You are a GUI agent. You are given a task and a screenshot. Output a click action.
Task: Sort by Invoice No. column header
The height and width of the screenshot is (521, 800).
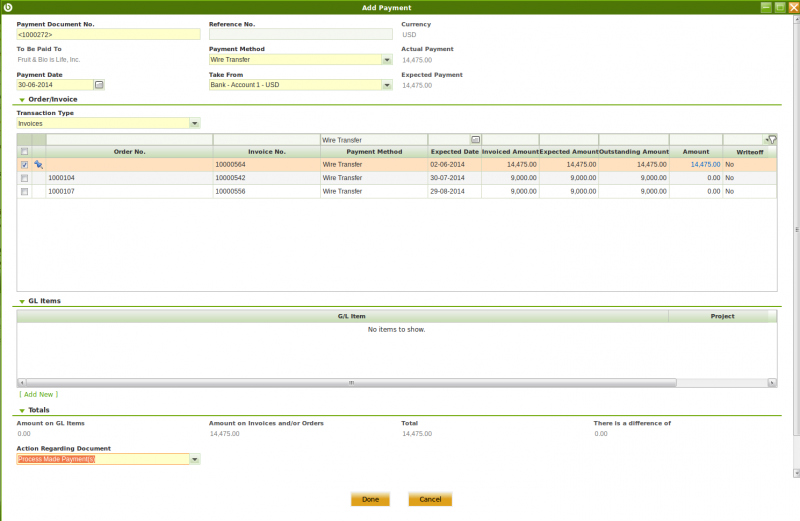point(267,152)
